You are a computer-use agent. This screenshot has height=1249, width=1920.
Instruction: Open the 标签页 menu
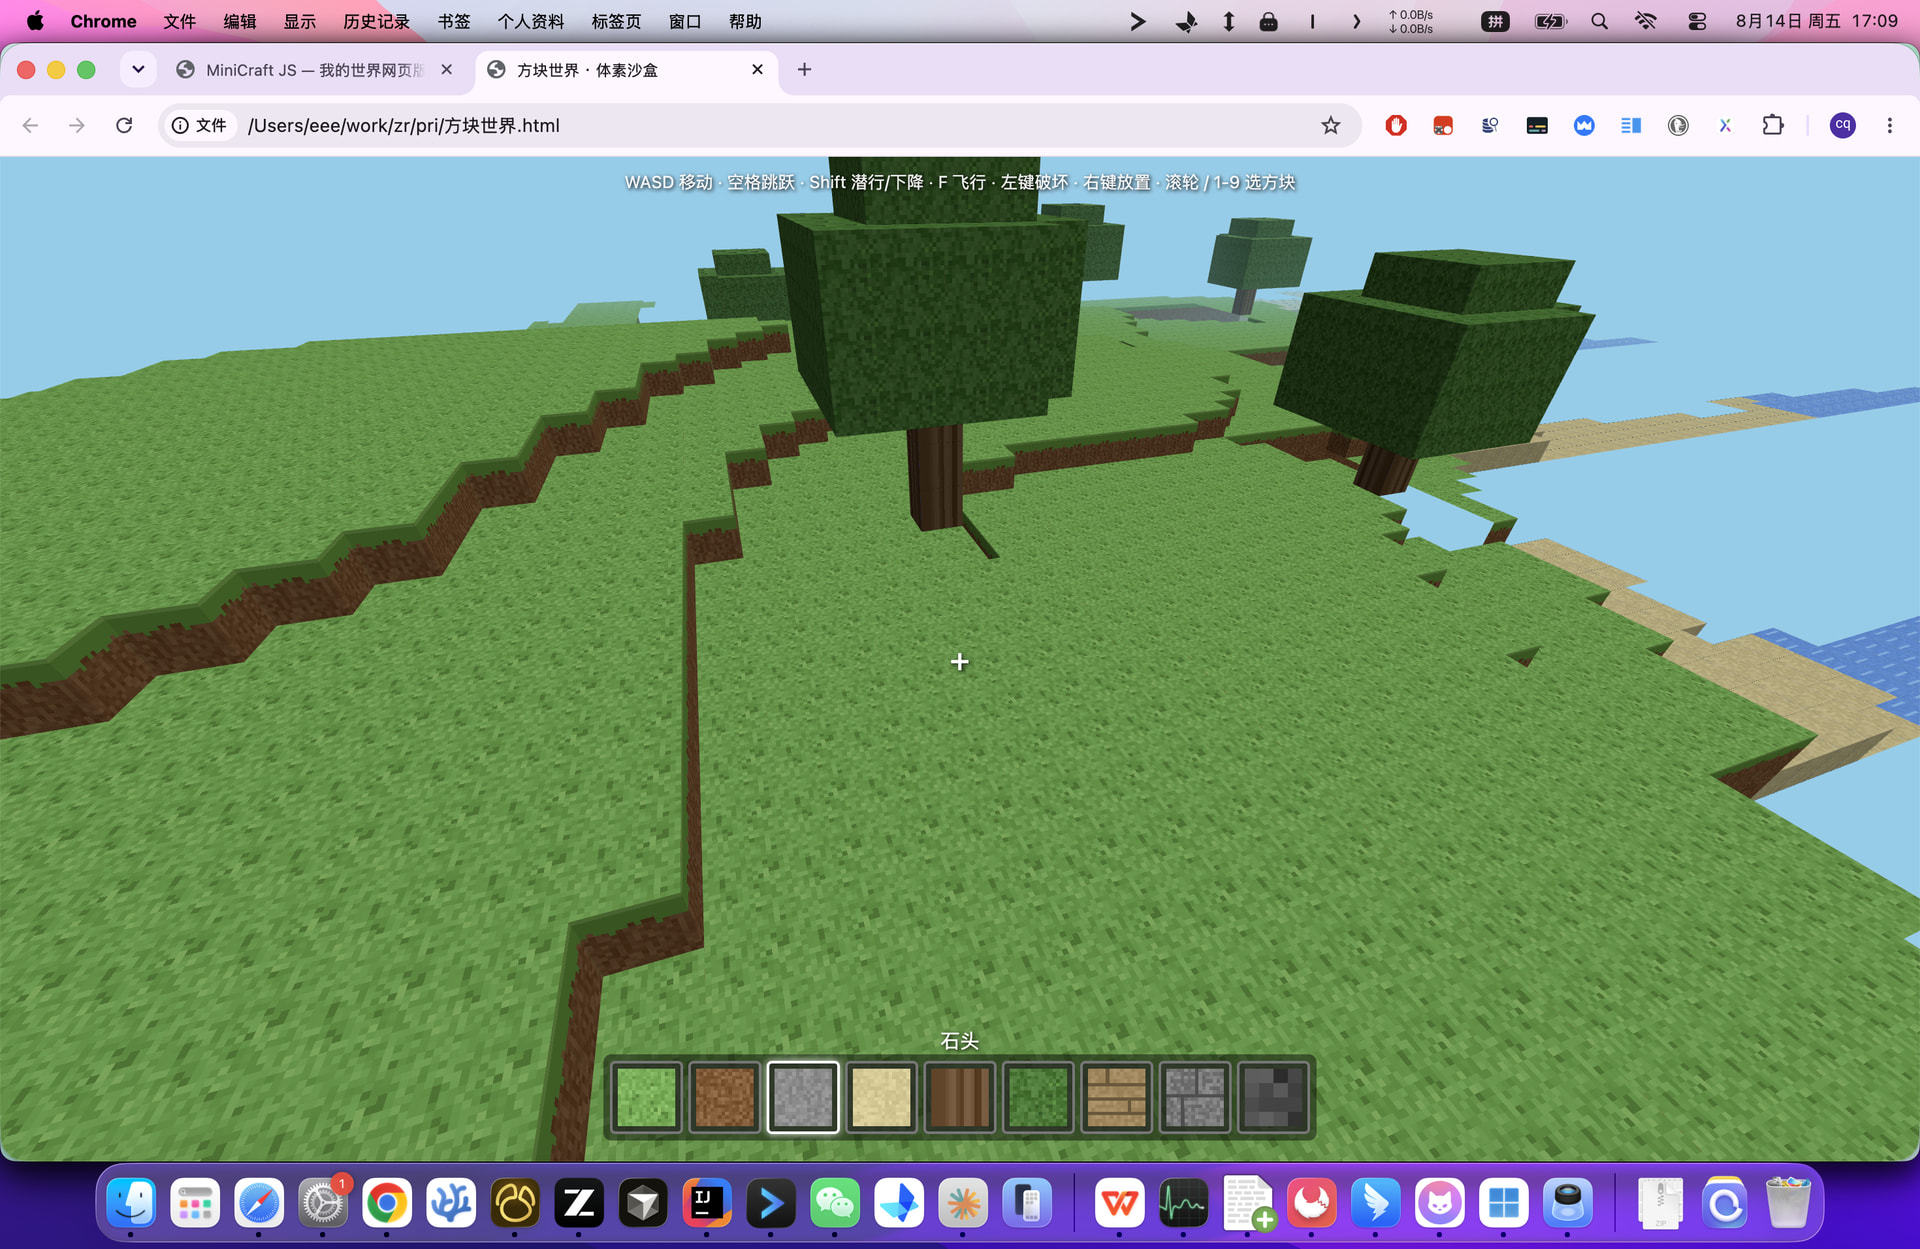pos(616,21)
